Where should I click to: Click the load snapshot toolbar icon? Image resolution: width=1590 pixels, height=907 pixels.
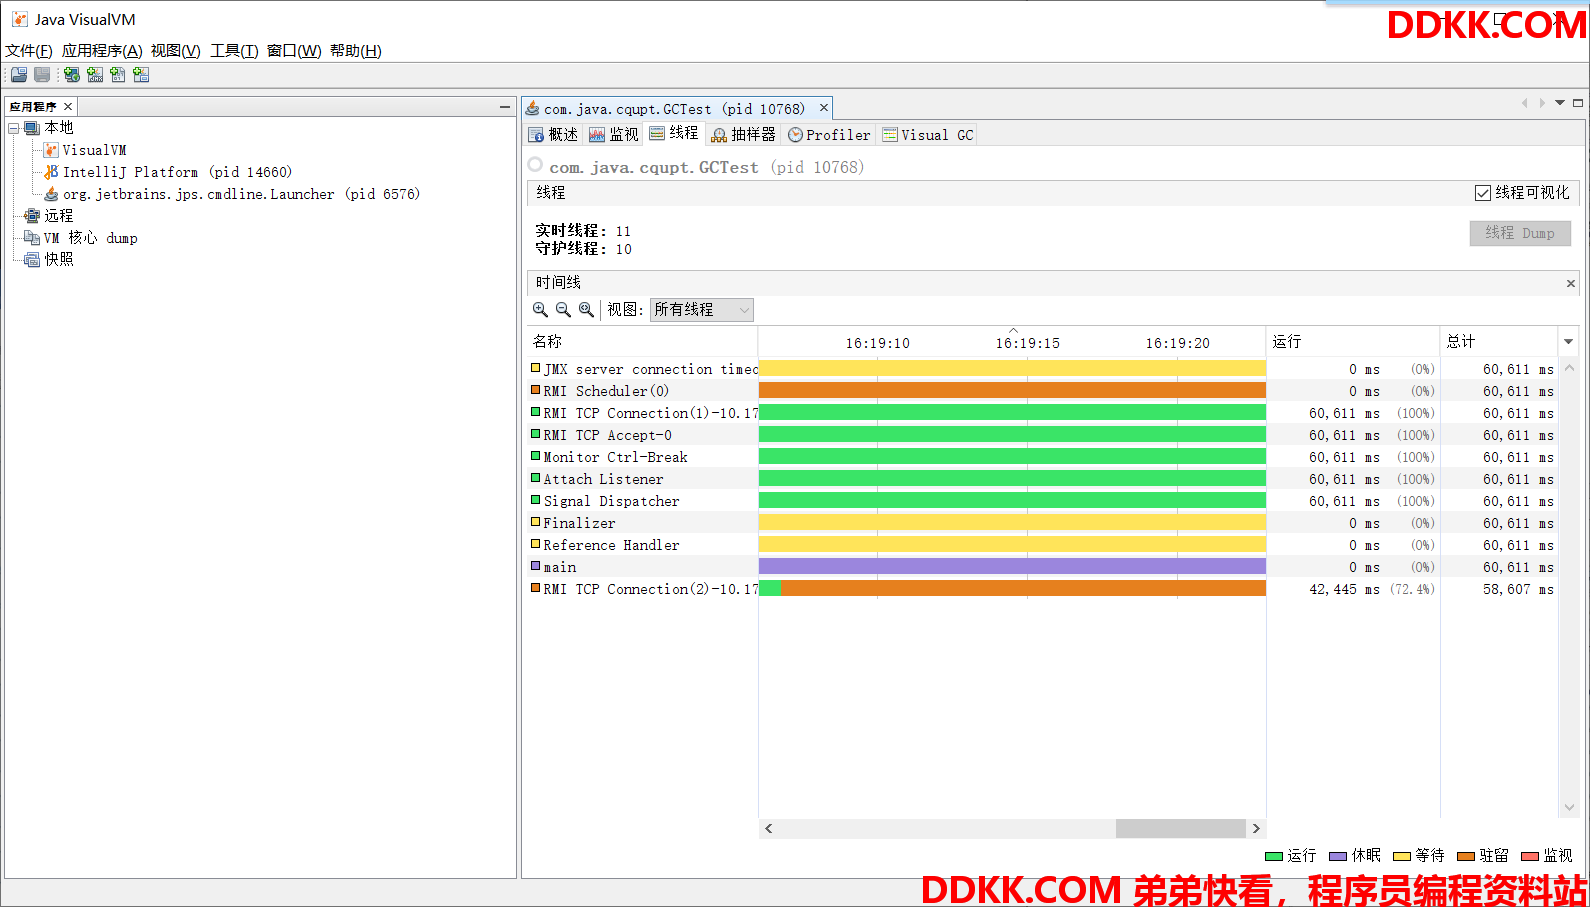coord(19,75)
